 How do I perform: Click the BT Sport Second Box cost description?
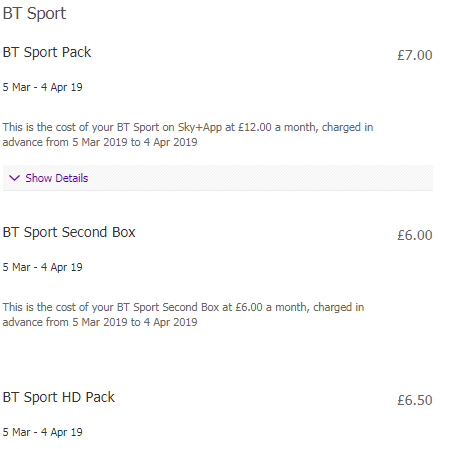point(183,315)
